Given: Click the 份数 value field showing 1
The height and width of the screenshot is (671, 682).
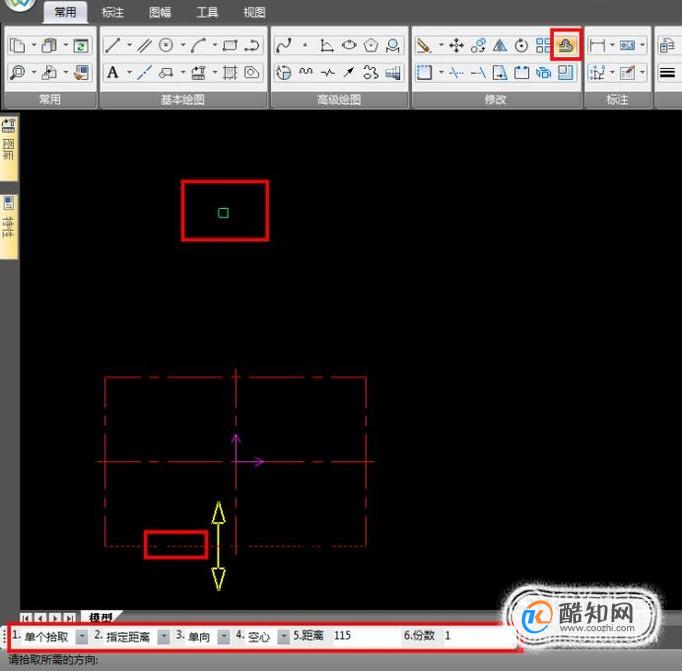Looking at the screenshot, I should pos(476,636).
